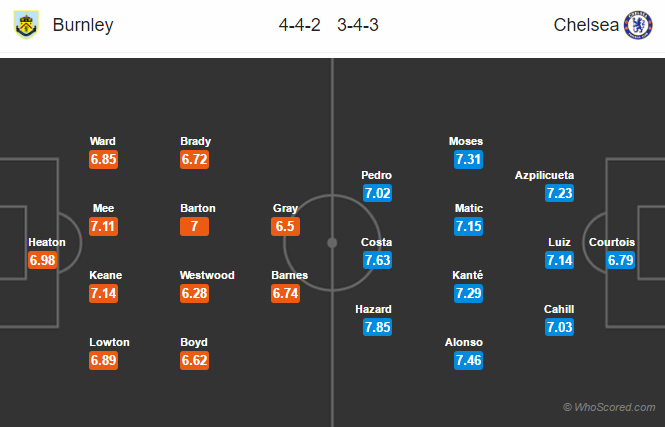Open the Chelsea team name link
This screenshot has width=665, height=427.
(586, 25)
